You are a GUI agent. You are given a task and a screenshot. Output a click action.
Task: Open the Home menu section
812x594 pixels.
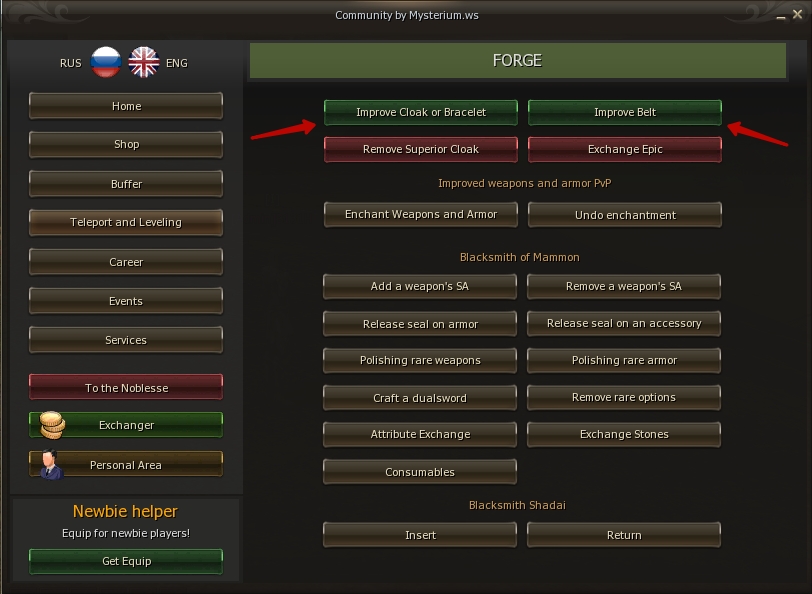click(x=126, y=106)
